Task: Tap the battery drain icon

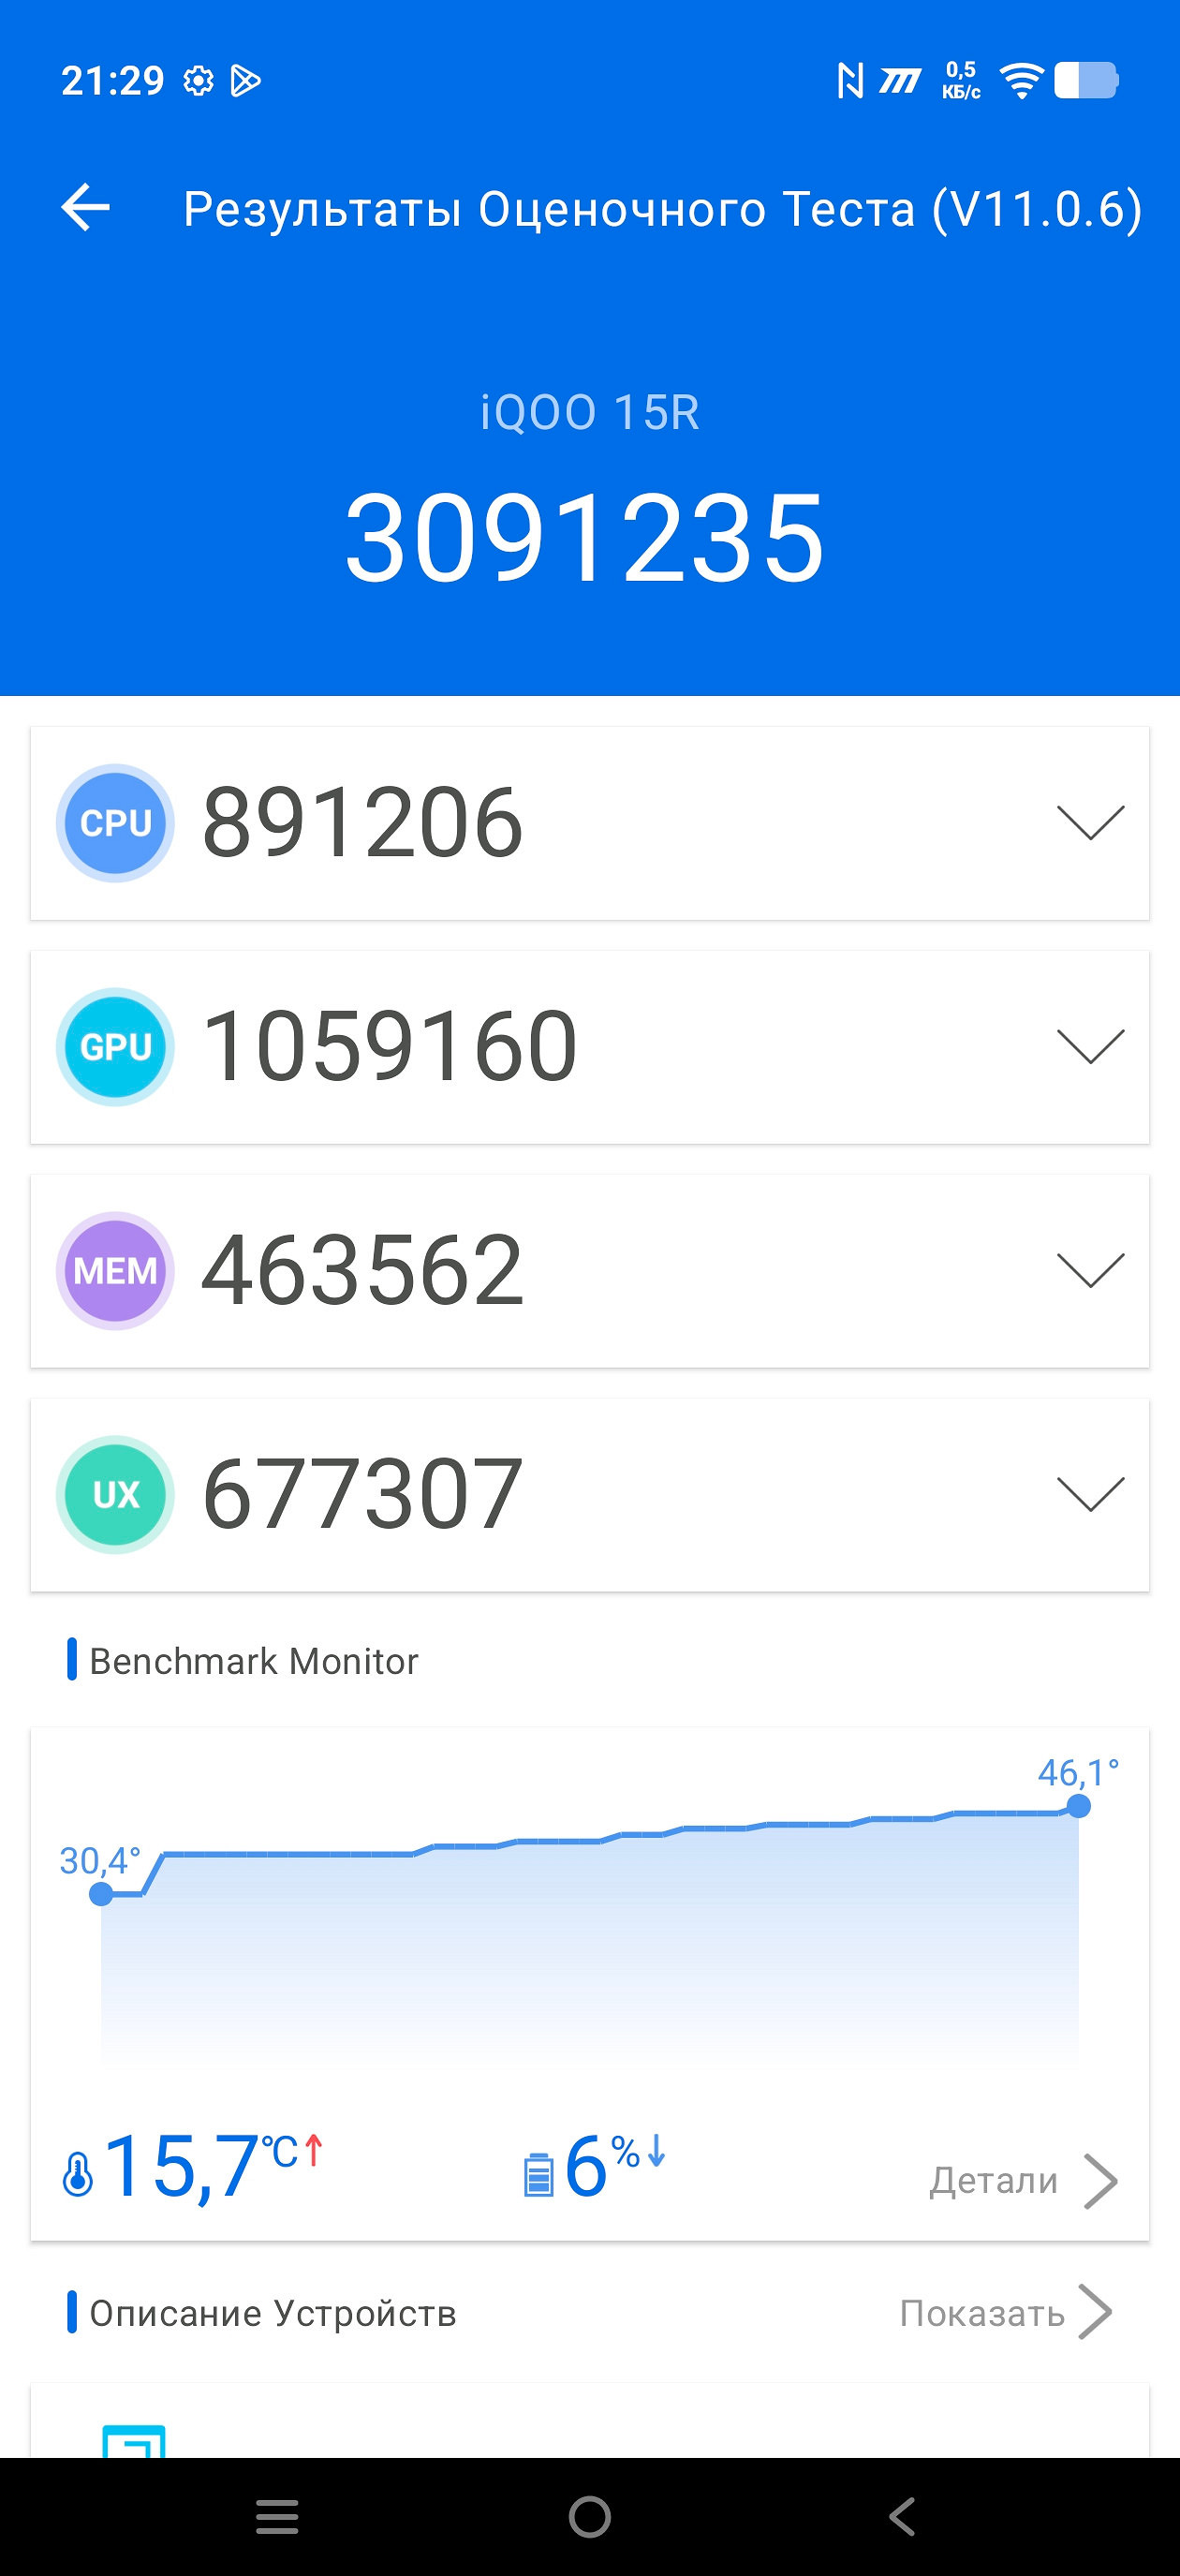Action: tap(538, 2174)
